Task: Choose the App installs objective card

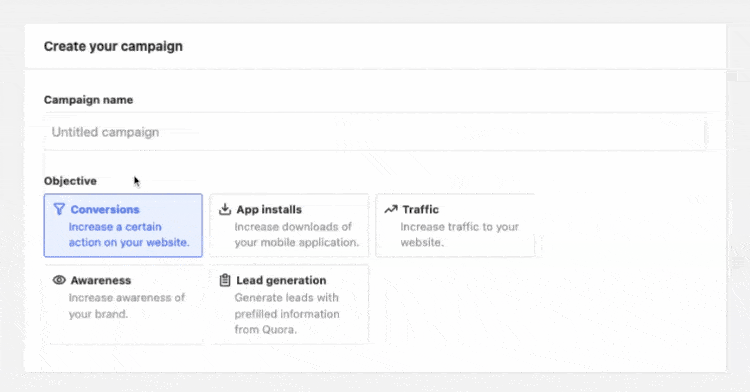Action: (x=289, y=226)
